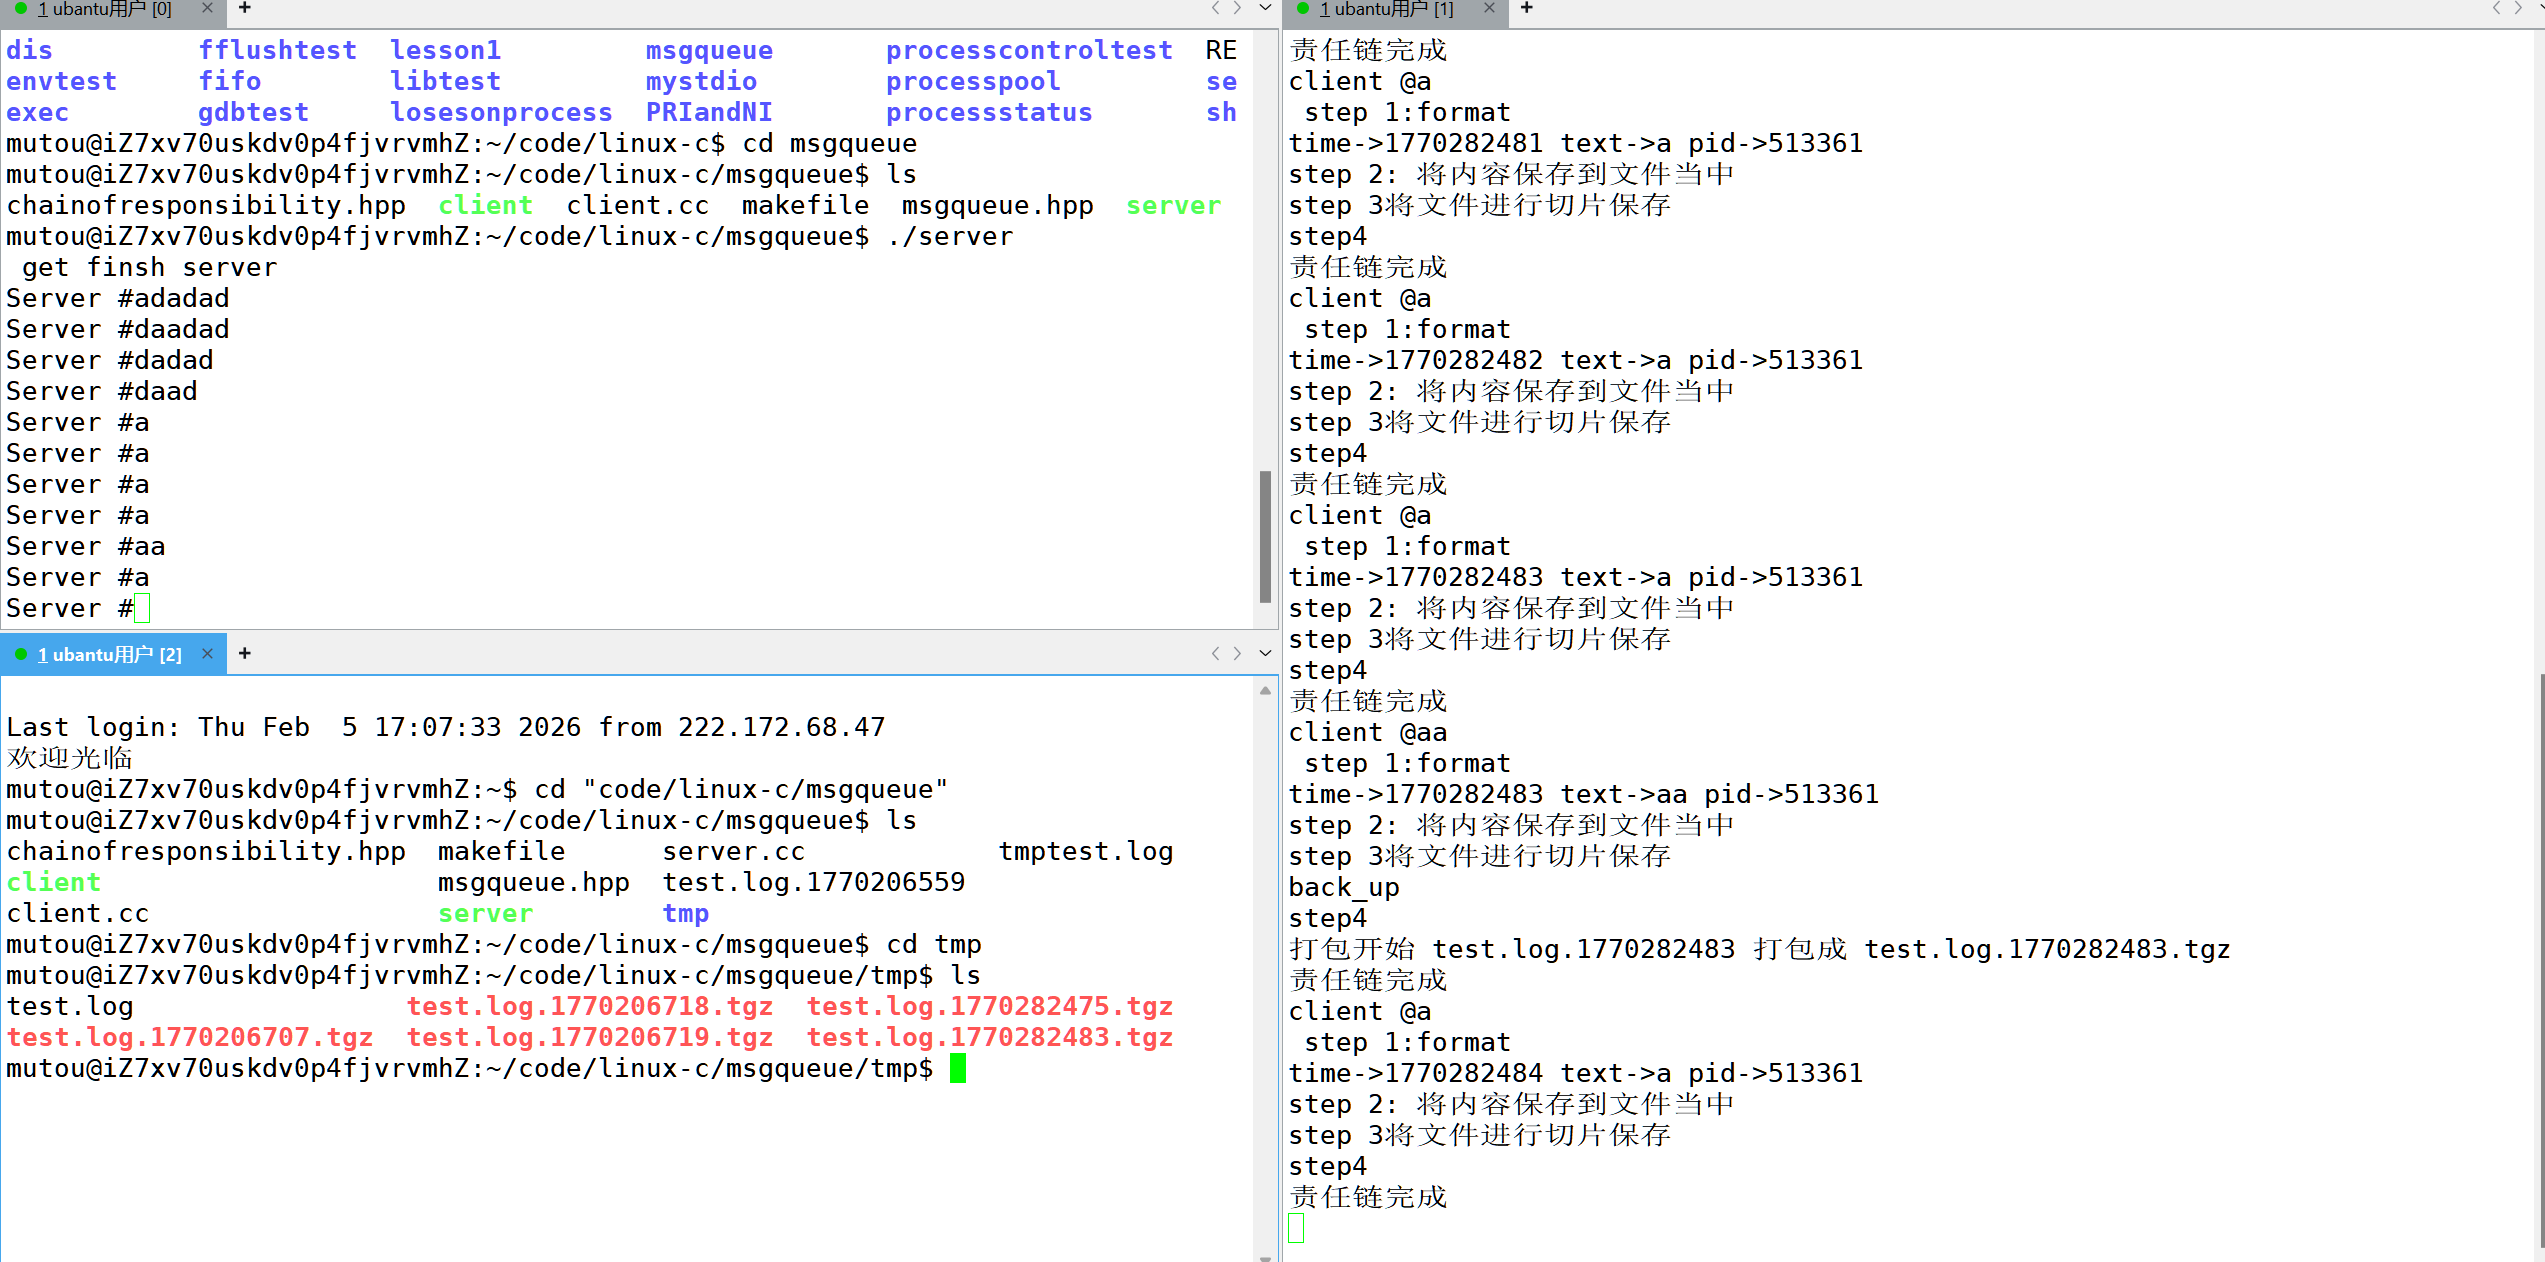Expand tab list chevron in bottom-left pane
Screen dimensions: 2545x1262
[x=1265, y=653]
